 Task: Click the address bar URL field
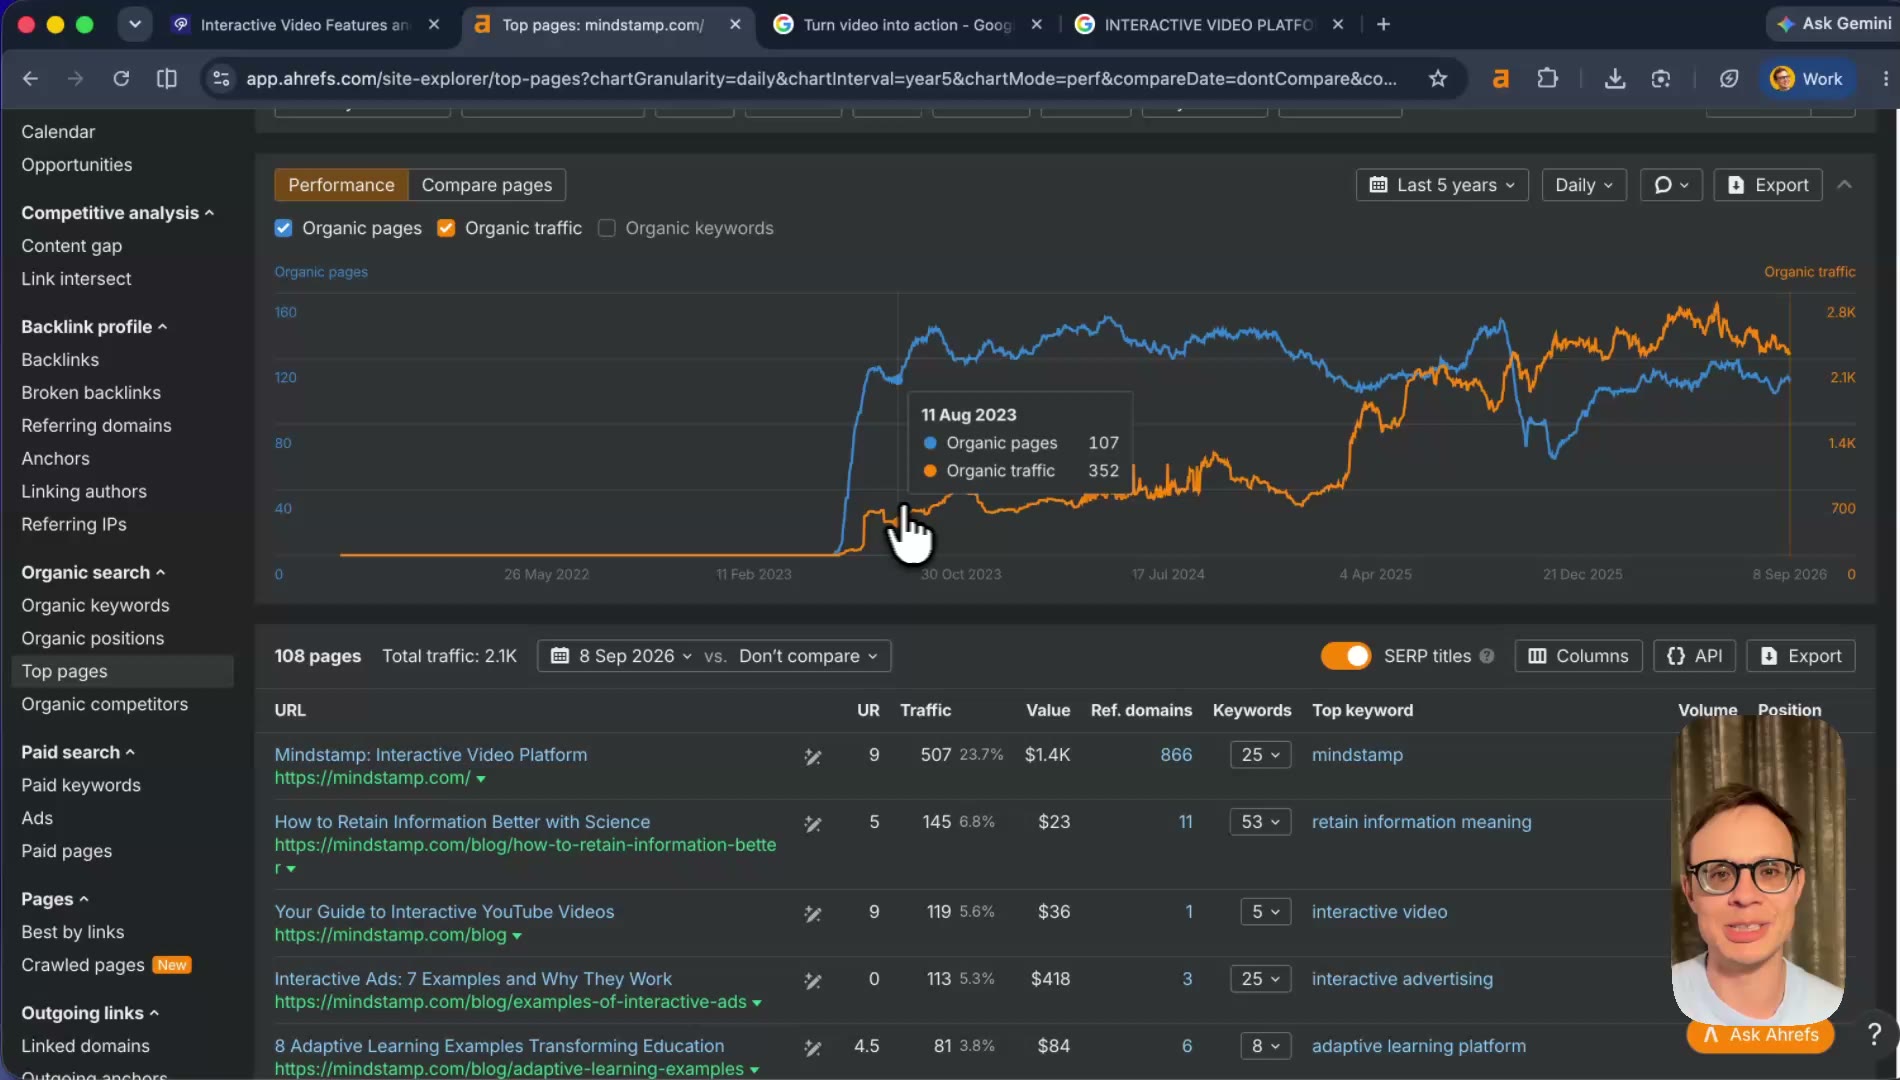coord(820,78)
